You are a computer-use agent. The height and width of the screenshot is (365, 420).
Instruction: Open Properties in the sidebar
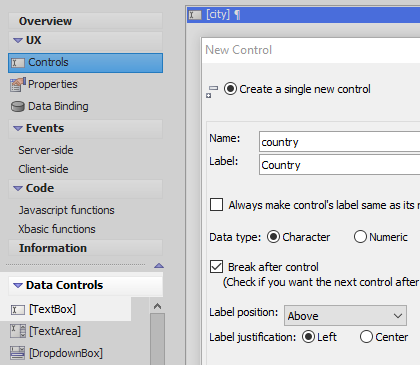(x=53, y=84)
